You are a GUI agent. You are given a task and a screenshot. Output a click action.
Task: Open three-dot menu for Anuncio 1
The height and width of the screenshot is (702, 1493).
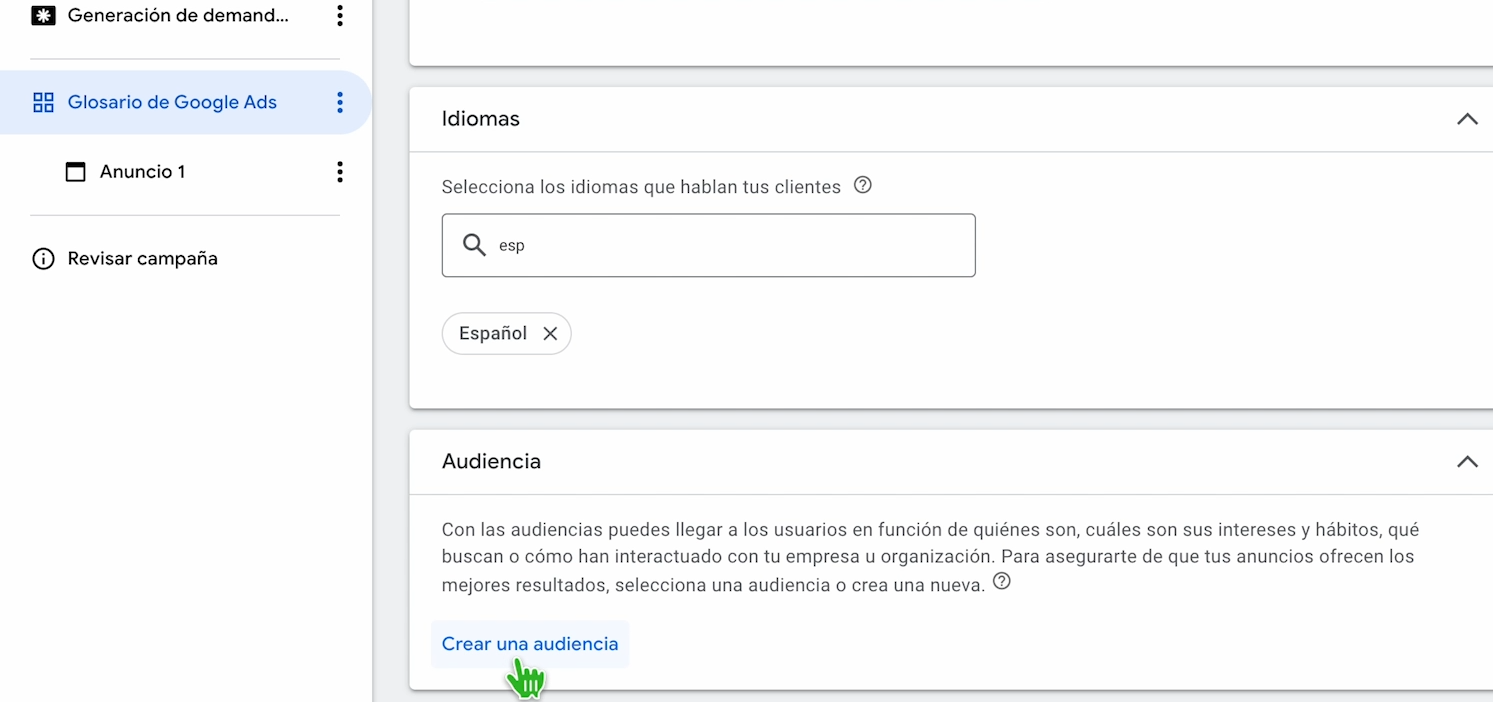tap(340, 172)
